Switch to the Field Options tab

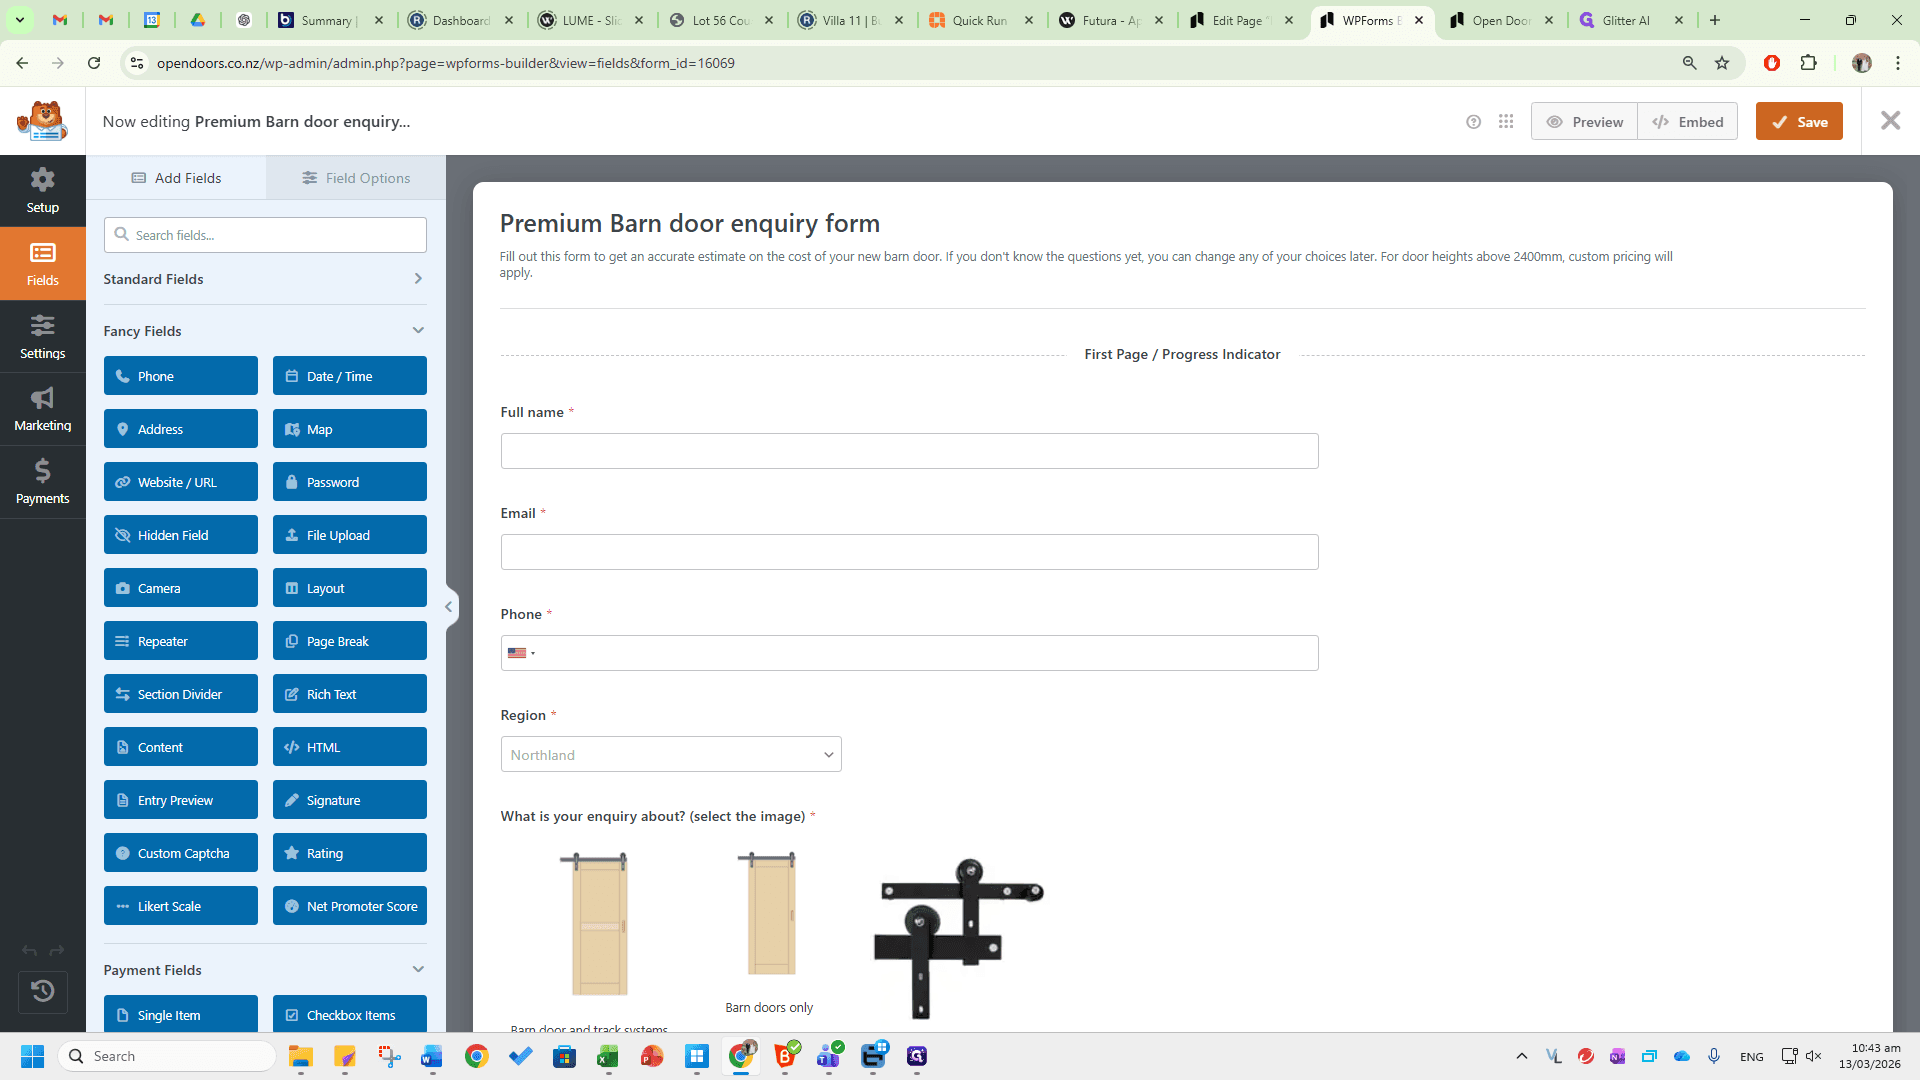(x=356, y=178)
